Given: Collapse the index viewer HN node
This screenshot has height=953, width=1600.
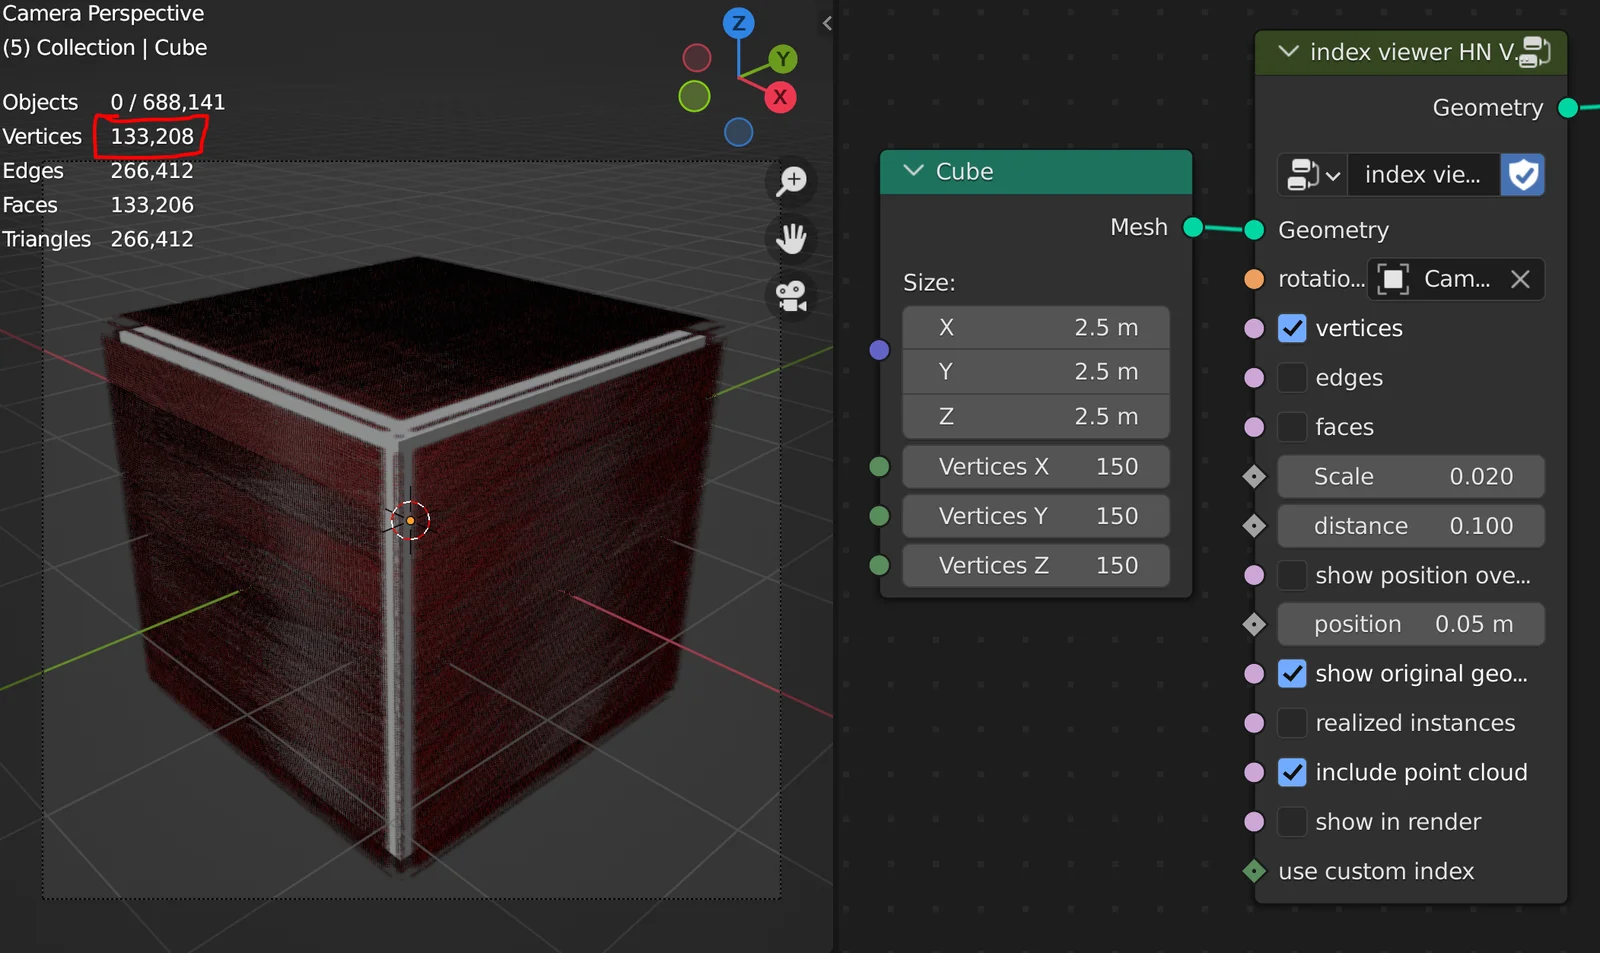Looking at the screenshot, I should [1288, 52].
